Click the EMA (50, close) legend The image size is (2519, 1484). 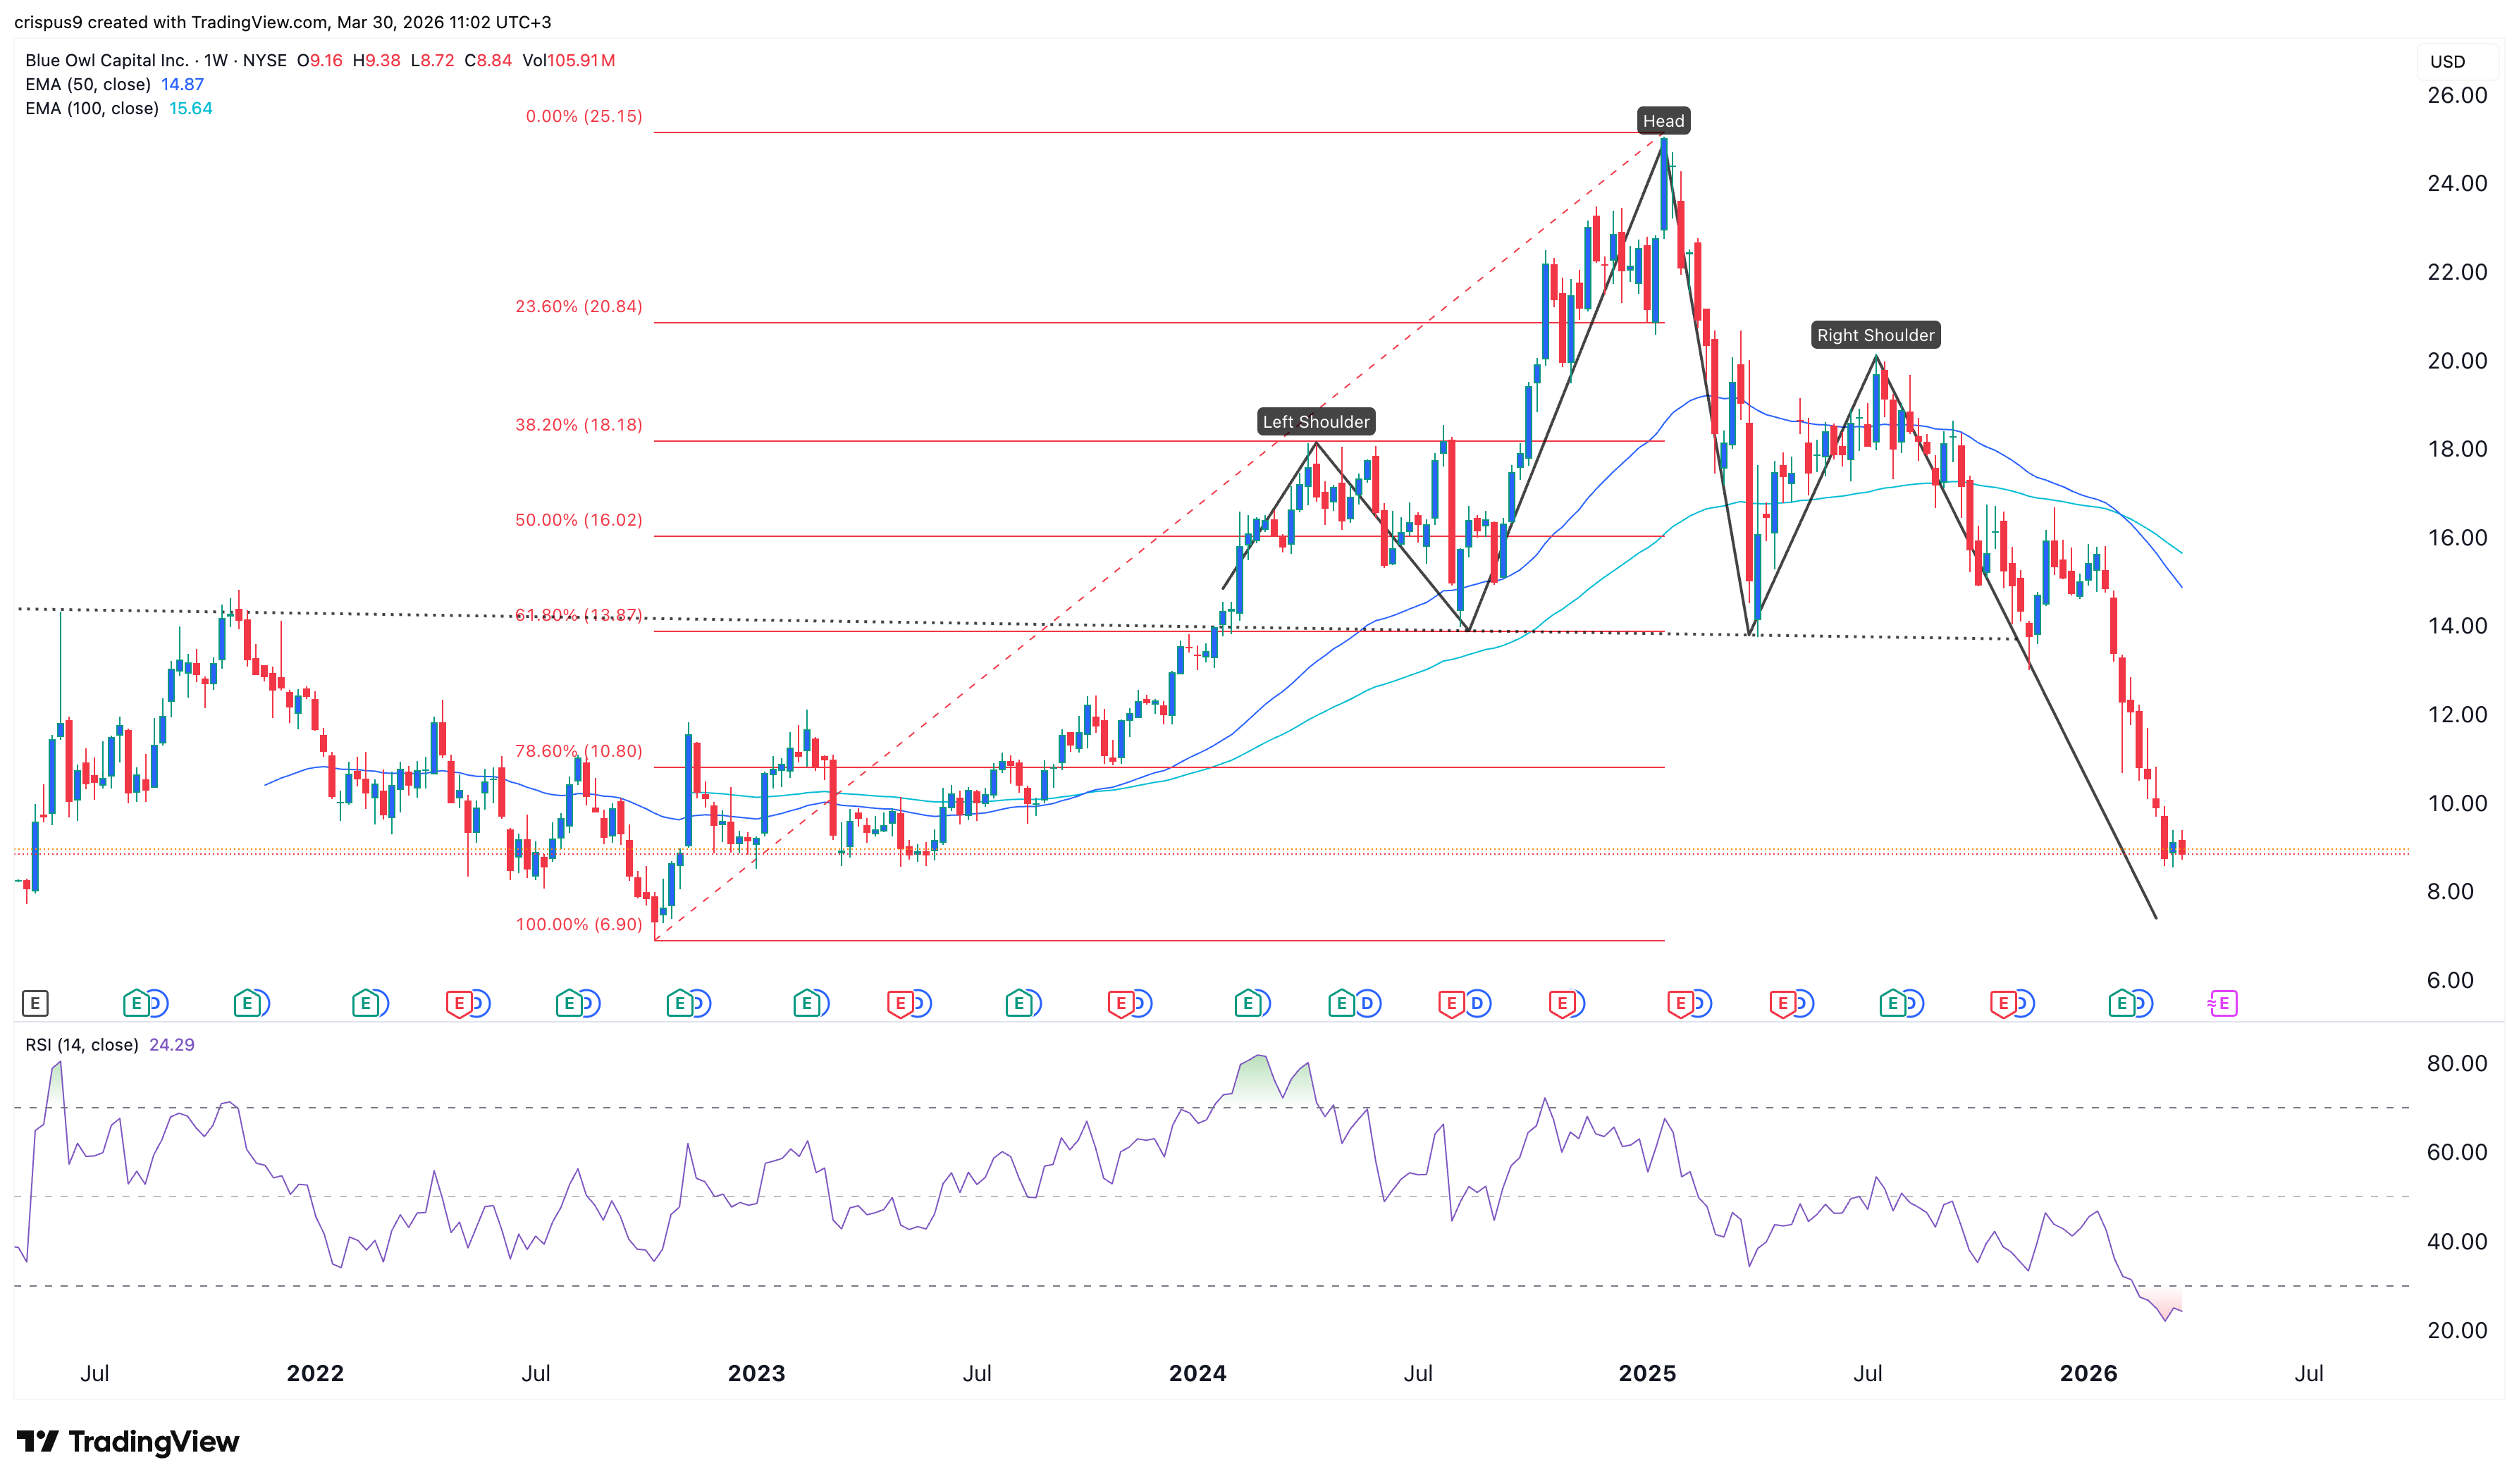point(88,85)
